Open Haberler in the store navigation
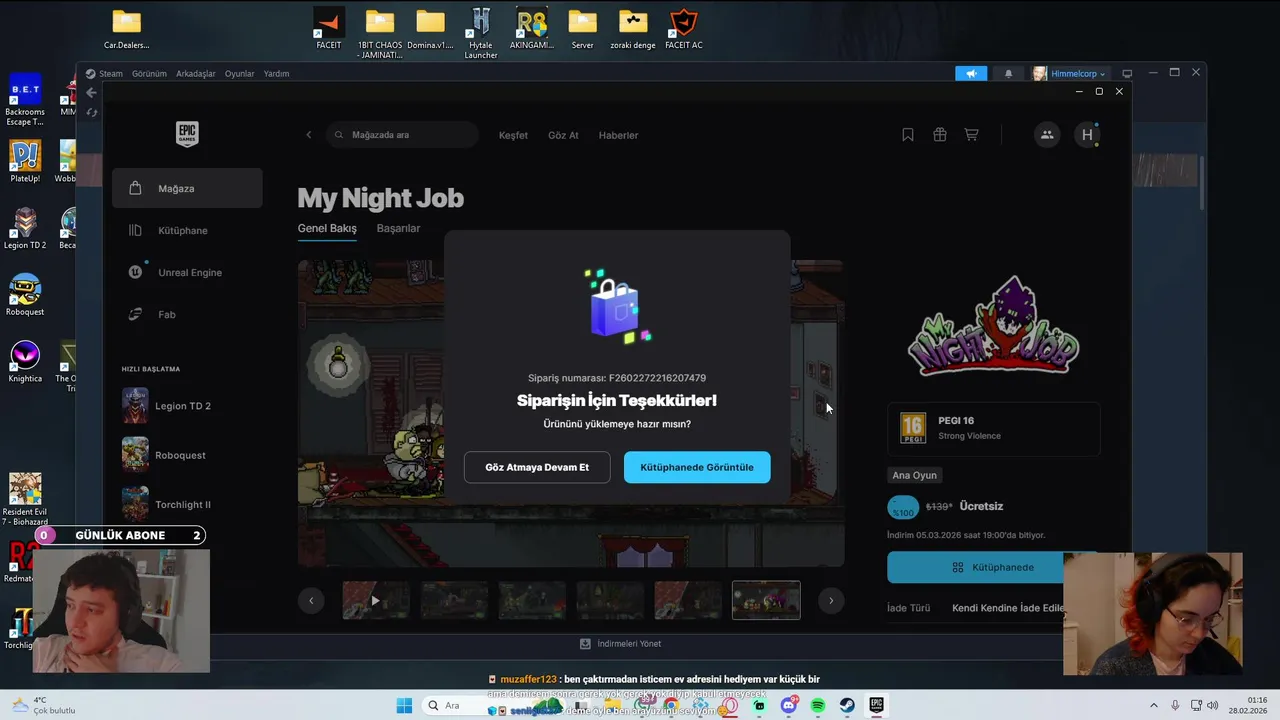The height and width of the screenshot is (720, 1280). 618,135
